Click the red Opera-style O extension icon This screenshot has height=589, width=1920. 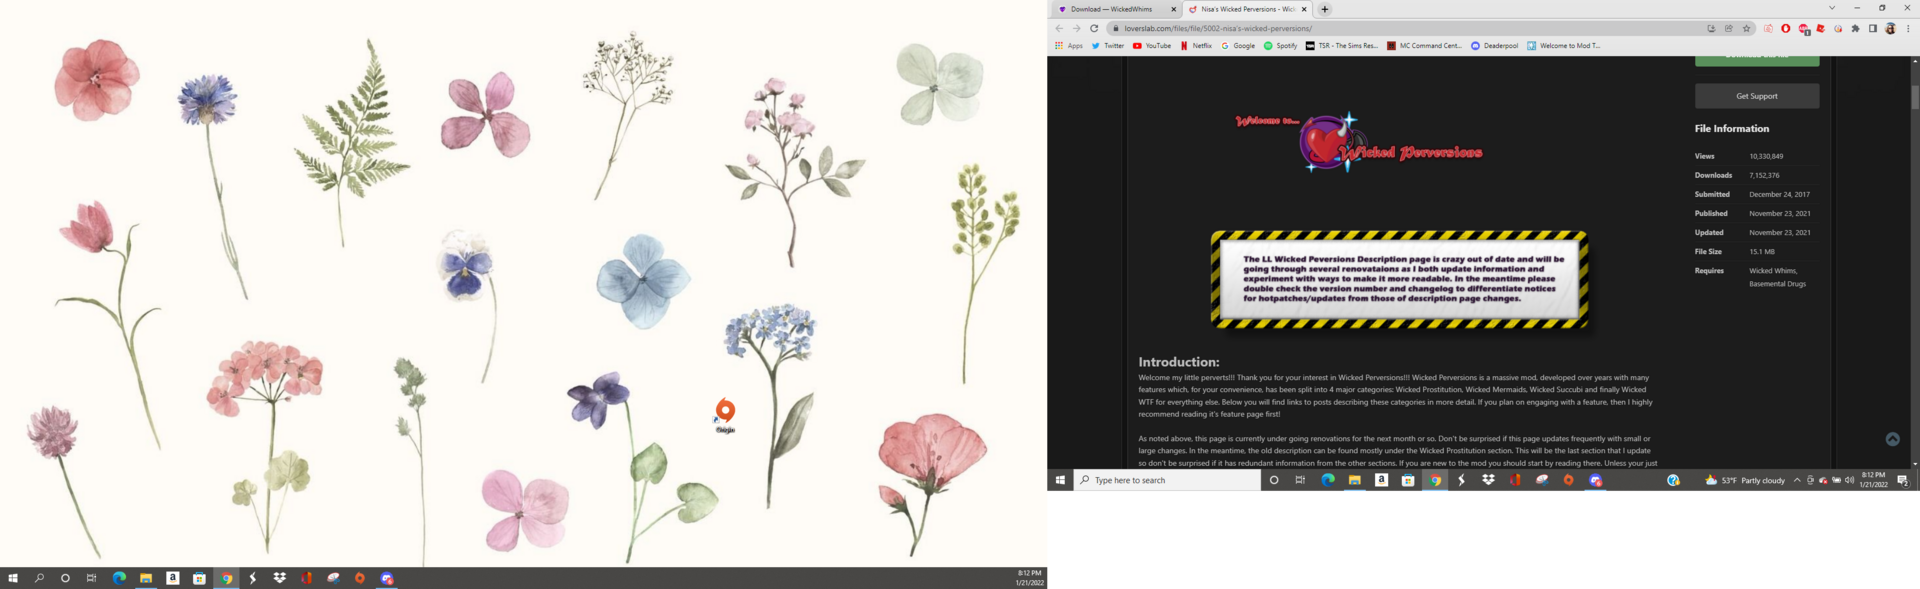pos(1786,28)
